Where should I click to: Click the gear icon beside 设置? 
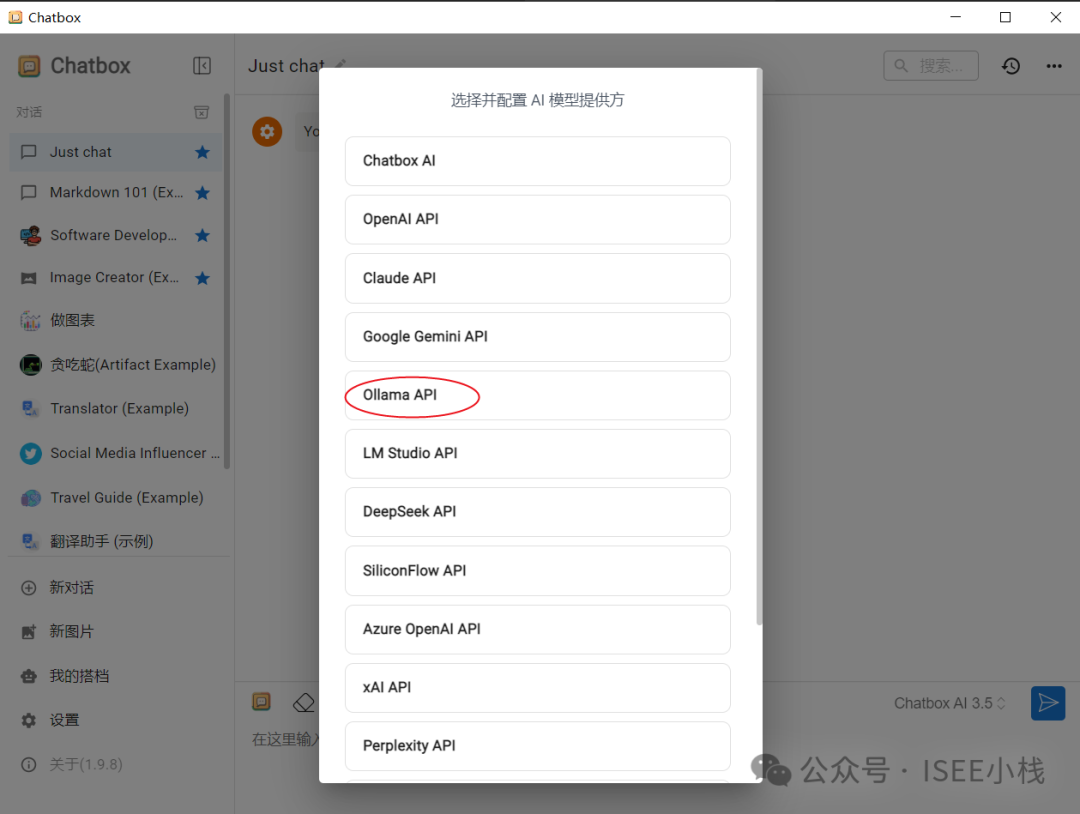[x=29, y=720]
